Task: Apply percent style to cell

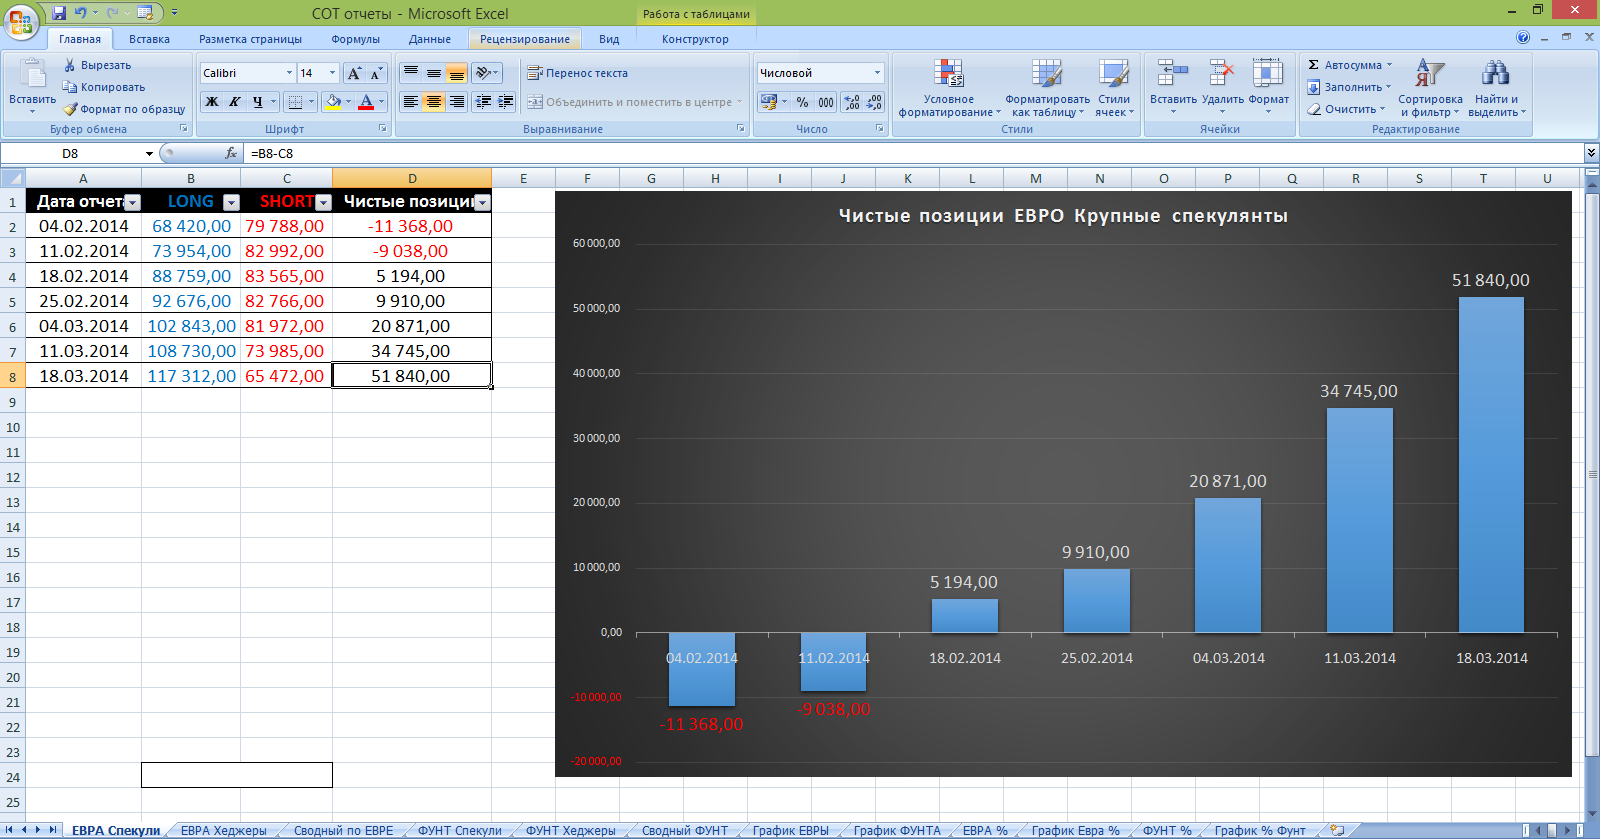Action: click(802, 102)
